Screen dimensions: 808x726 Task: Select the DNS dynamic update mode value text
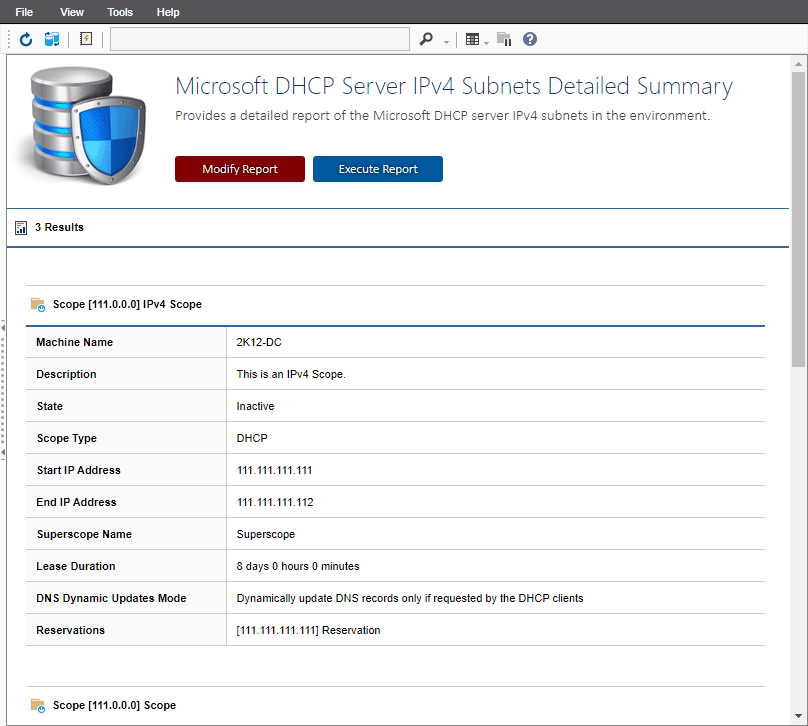410,598
